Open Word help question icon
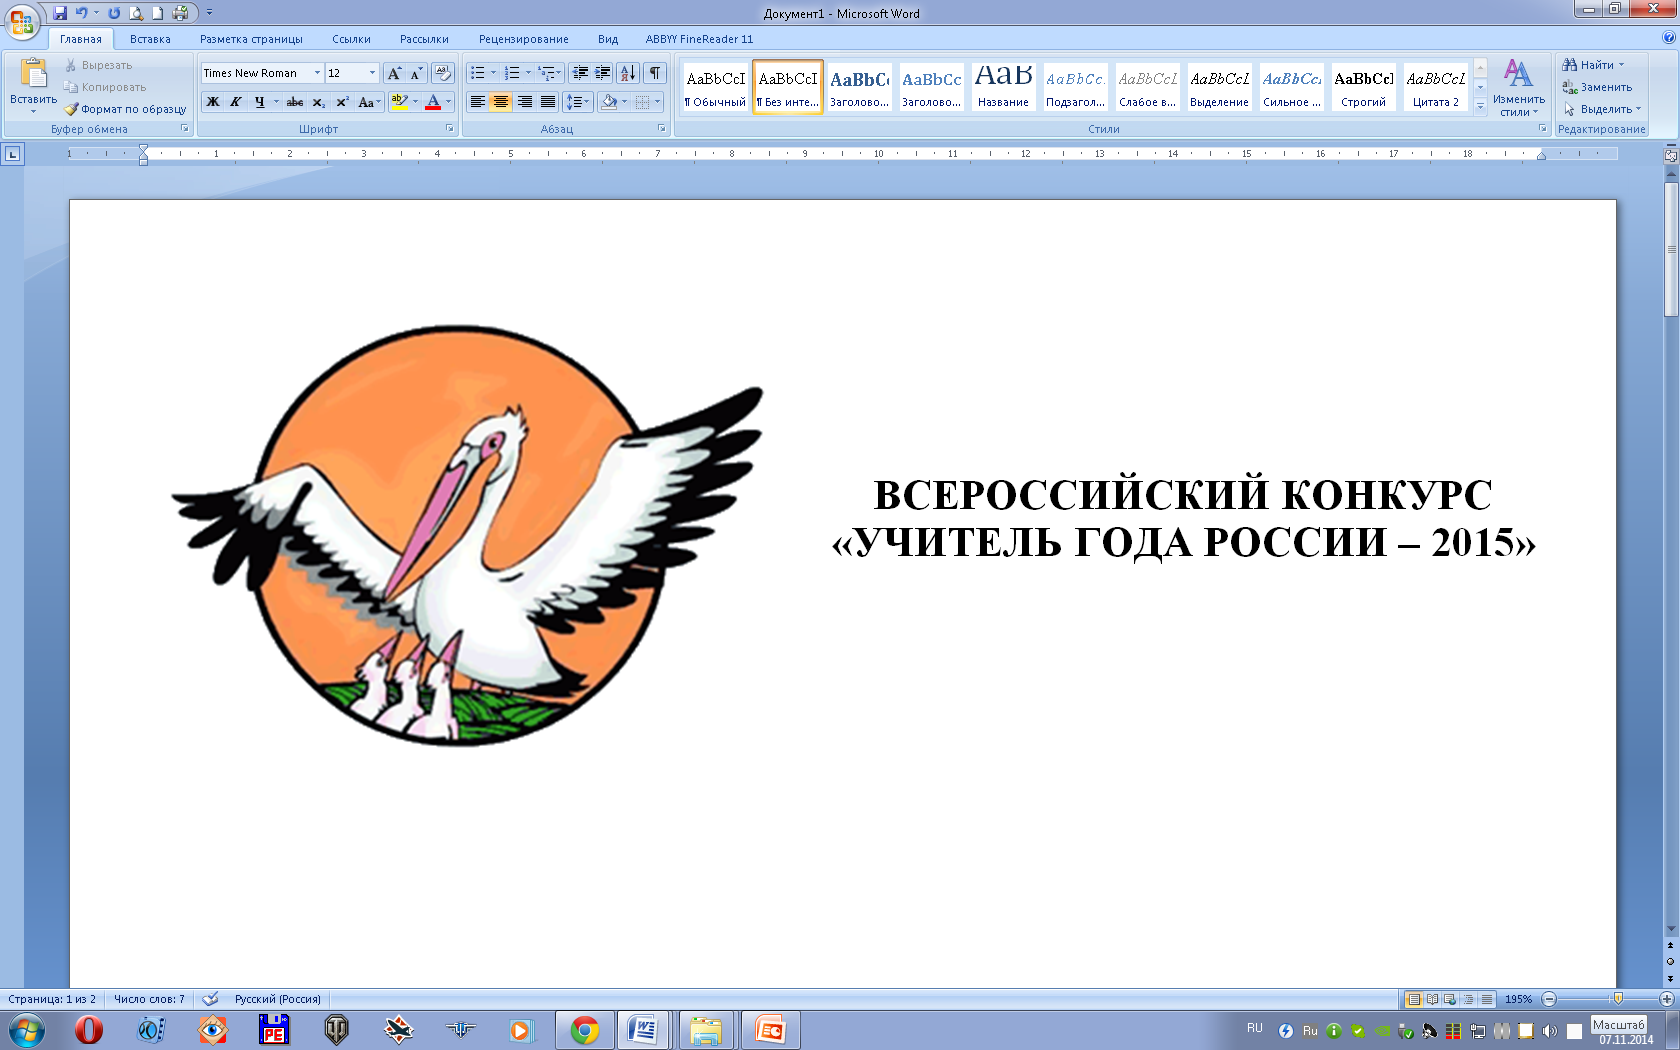This screenshot has width=1680, height=1050. 1668,38
